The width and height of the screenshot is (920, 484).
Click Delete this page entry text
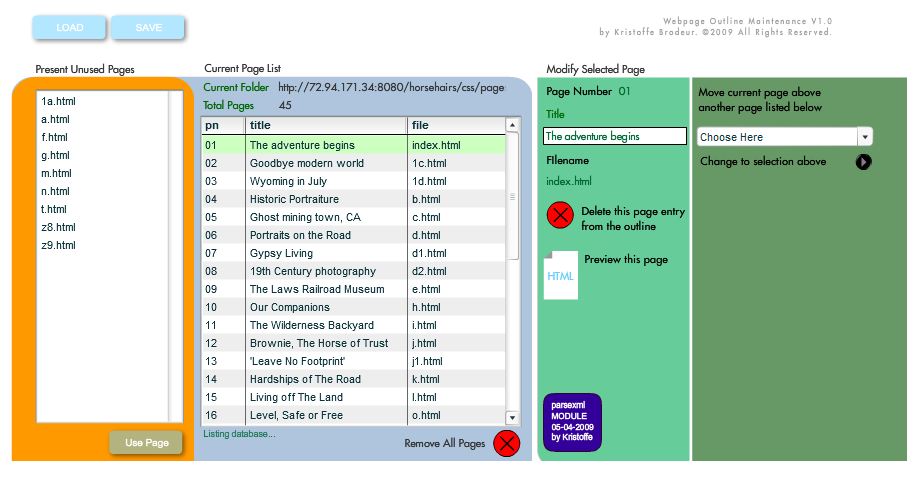(633, 218)
